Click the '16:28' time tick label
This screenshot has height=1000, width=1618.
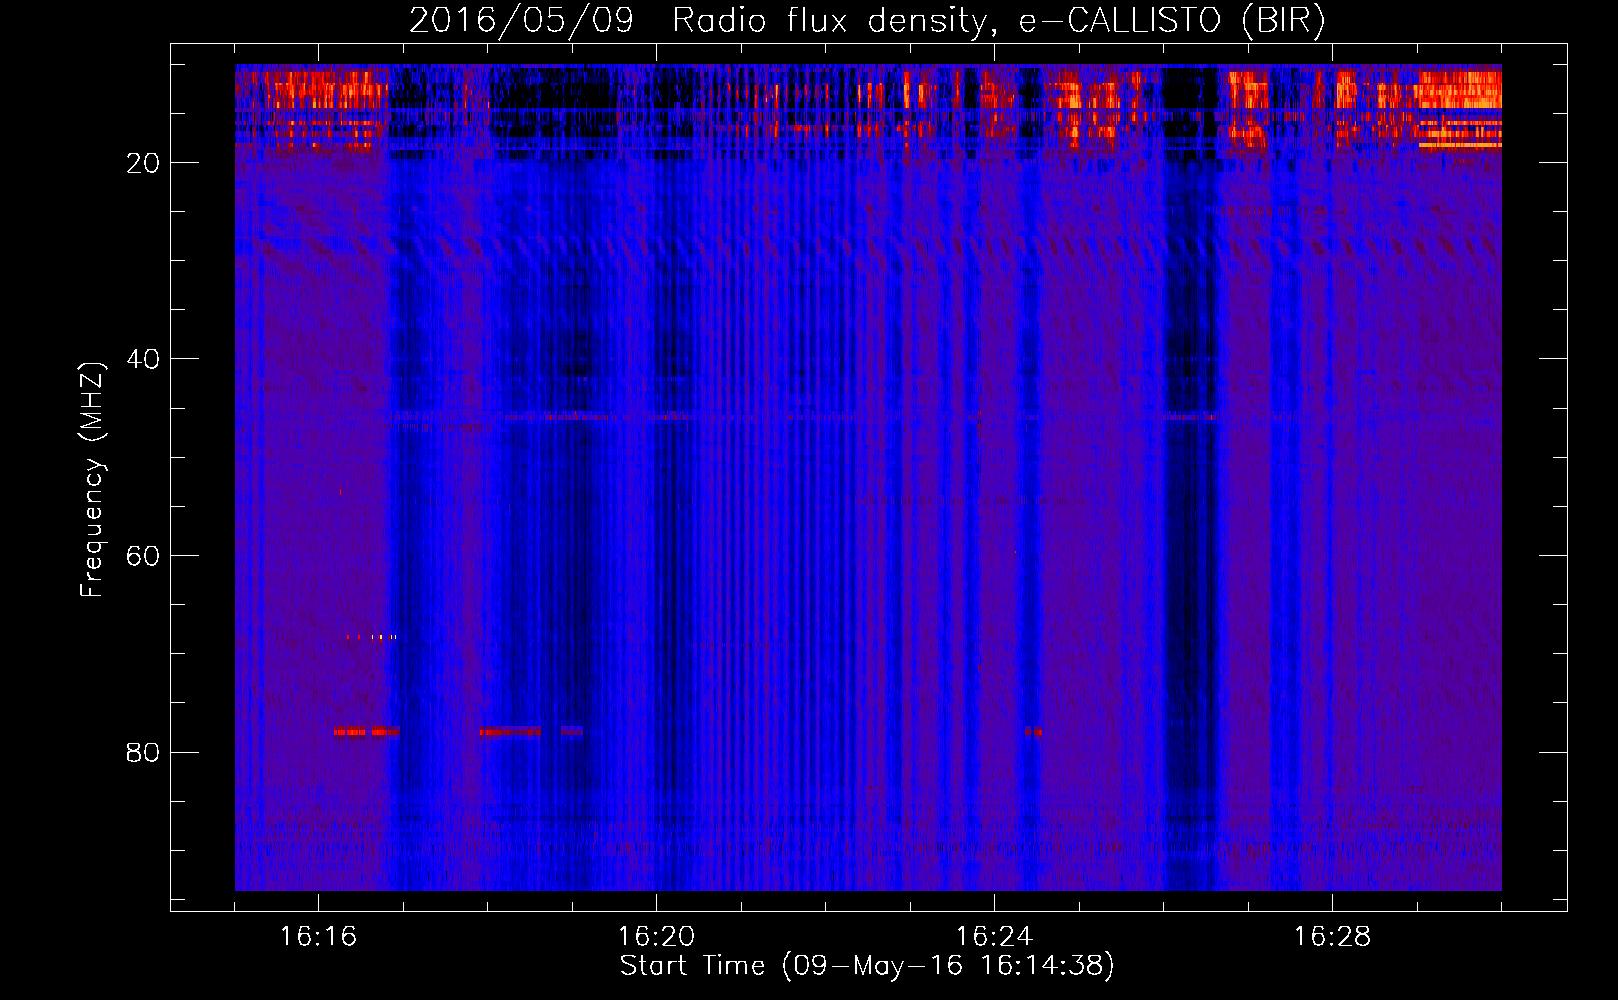coord(1332,937)
